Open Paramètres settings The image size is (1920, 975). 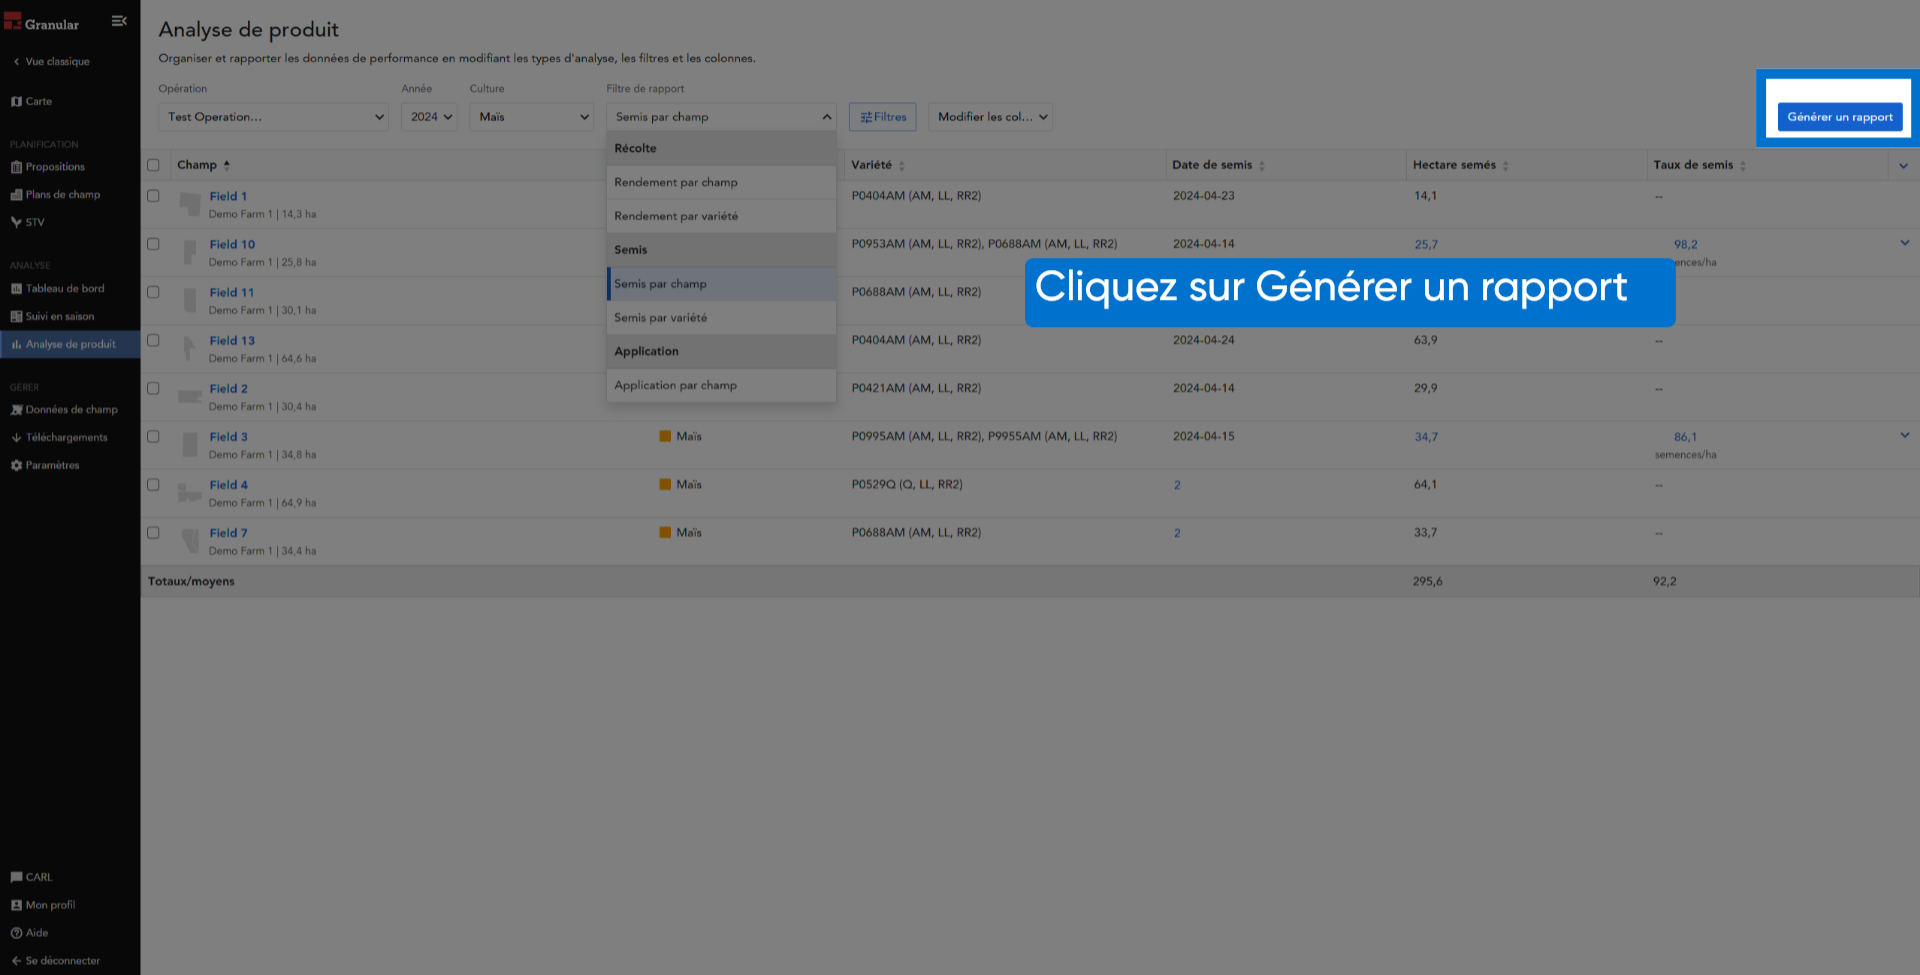pyautogui.click(x=45, y=466)
